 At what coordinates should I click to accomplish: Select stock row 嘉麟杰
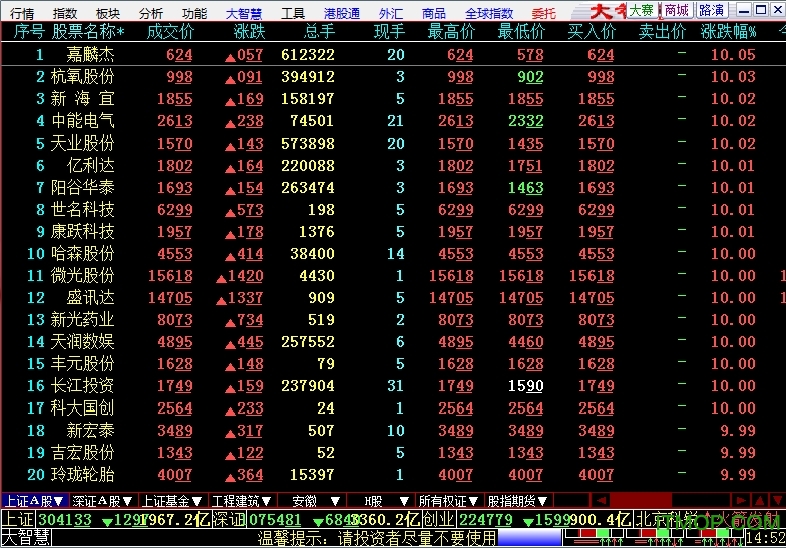pos(393,54)
